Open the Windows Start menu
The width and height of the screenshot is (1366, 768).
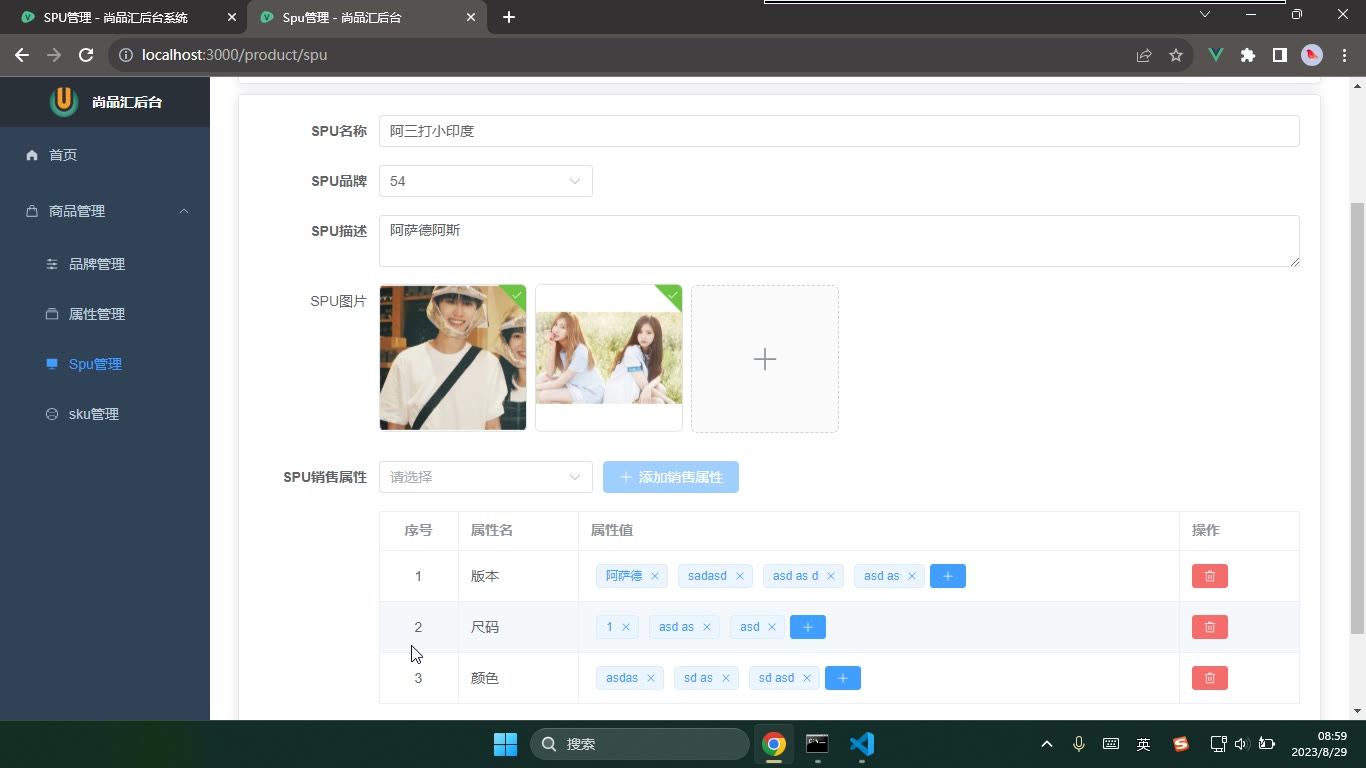click(x=506, y=744)
